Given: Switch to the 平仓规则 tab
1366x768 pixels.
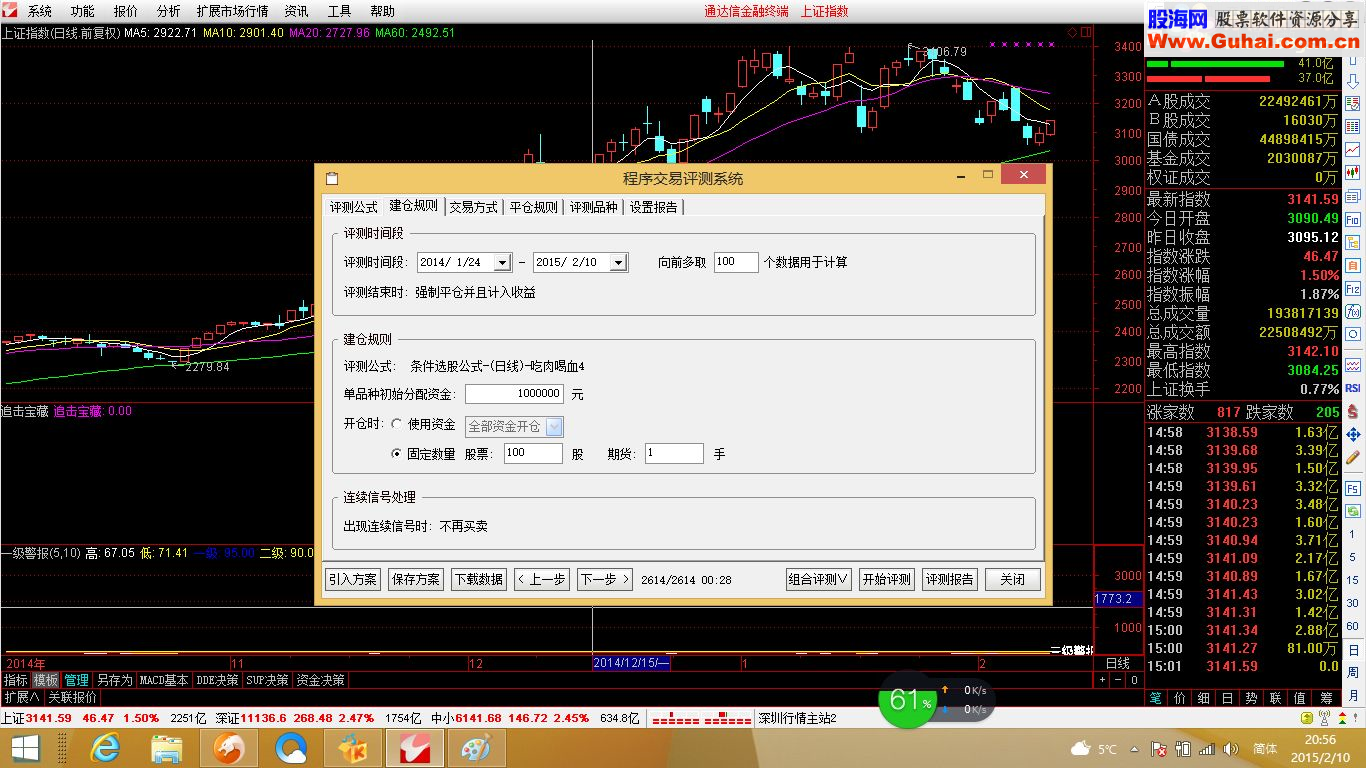Looking at the screenshot, I should (533, 207).
